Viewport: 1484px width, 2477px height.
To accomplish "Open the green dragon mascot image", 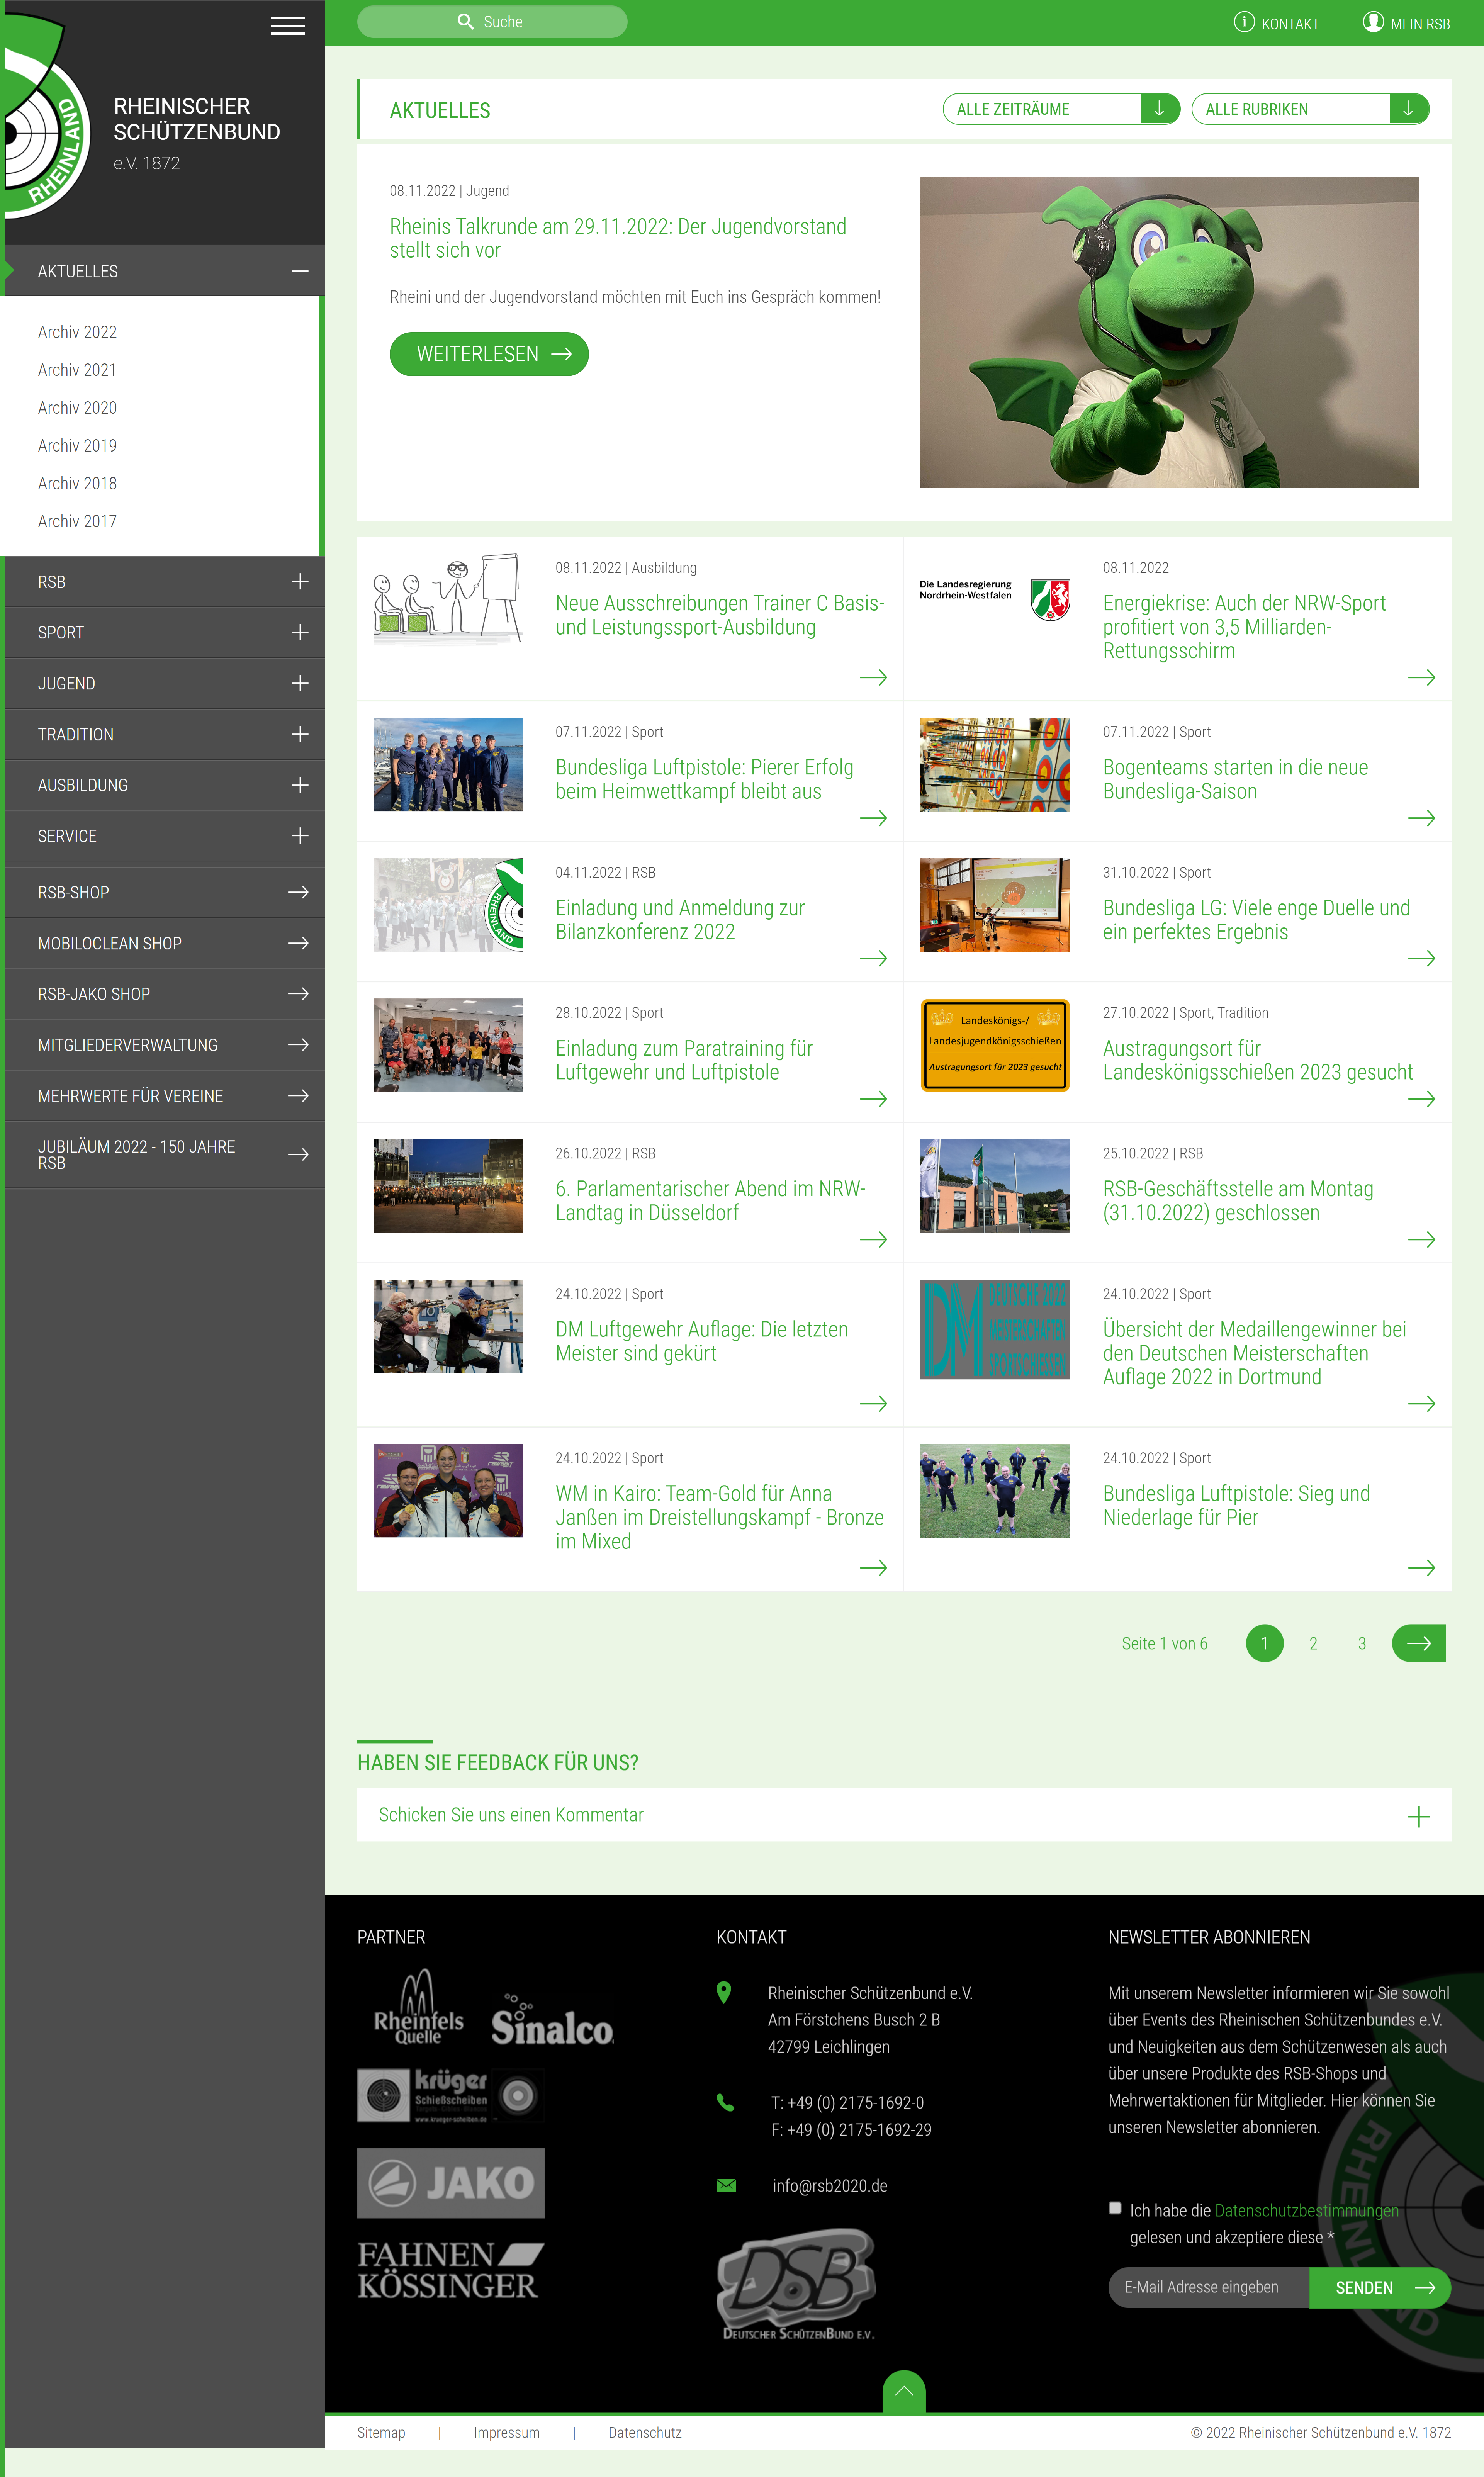I will click(1169, 332).
